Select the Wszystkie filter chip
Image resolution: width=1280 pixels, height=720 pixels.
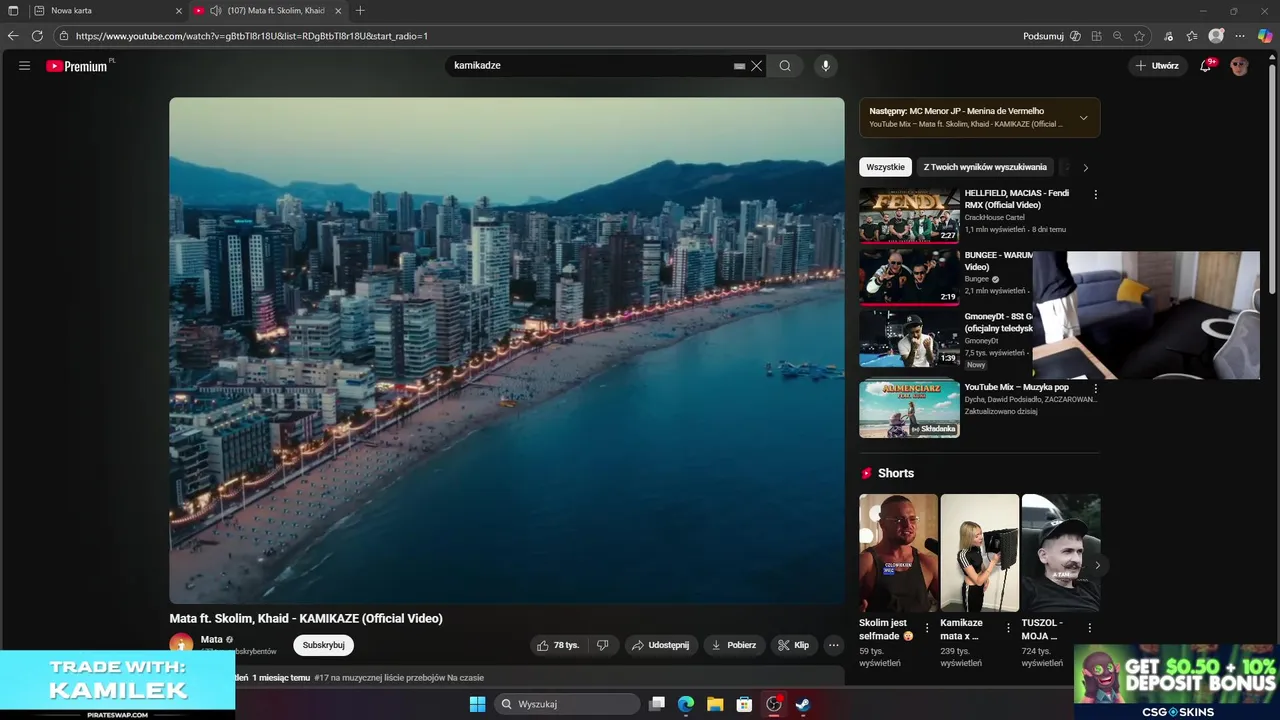click(x=885, y=167)
